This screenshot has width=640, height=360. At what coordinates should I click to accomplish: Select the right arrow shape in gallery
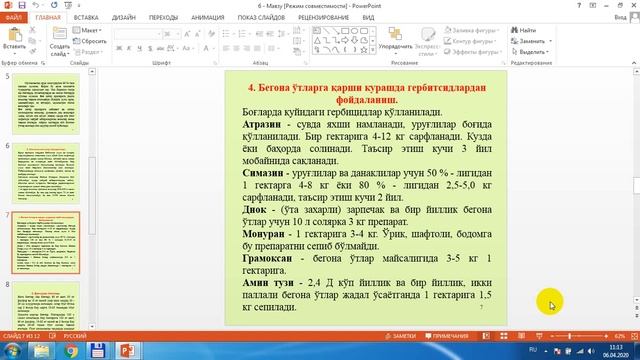345,40
